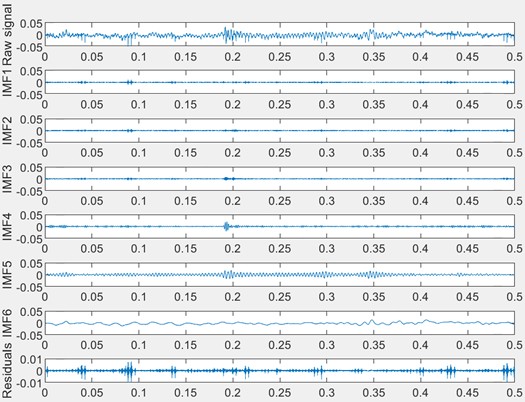The width and height of the screenshot is (525, 402).
Task: Click the 0.25 x-tick under Raw signal plot
Action: point(280,57)
